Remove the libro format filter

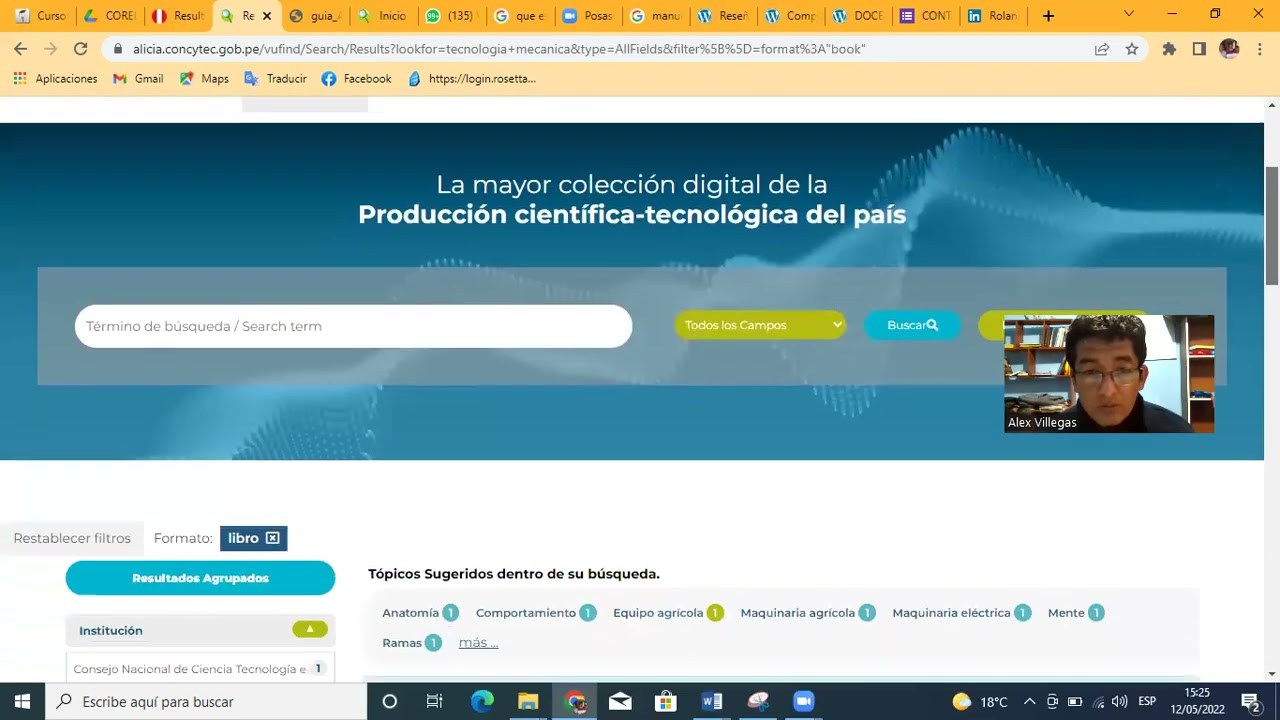coord(272,538)
